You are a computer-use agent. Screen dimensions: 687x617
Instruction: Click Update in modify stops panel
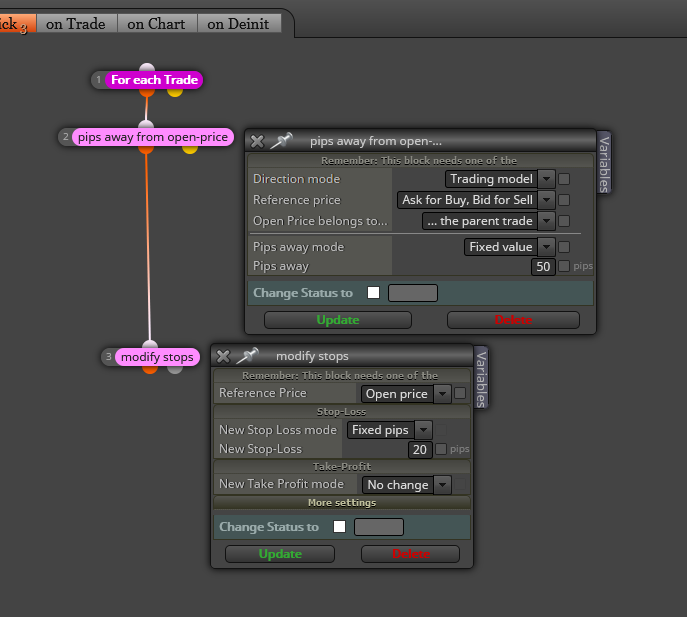click(x=280, y=554)
